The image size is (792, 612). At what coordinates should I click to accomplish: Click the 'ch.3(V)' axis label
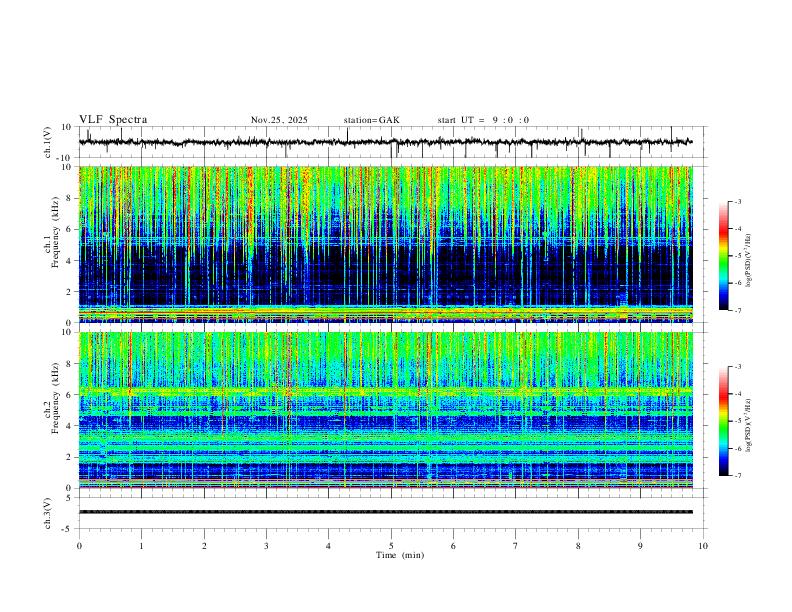[48, 513]
